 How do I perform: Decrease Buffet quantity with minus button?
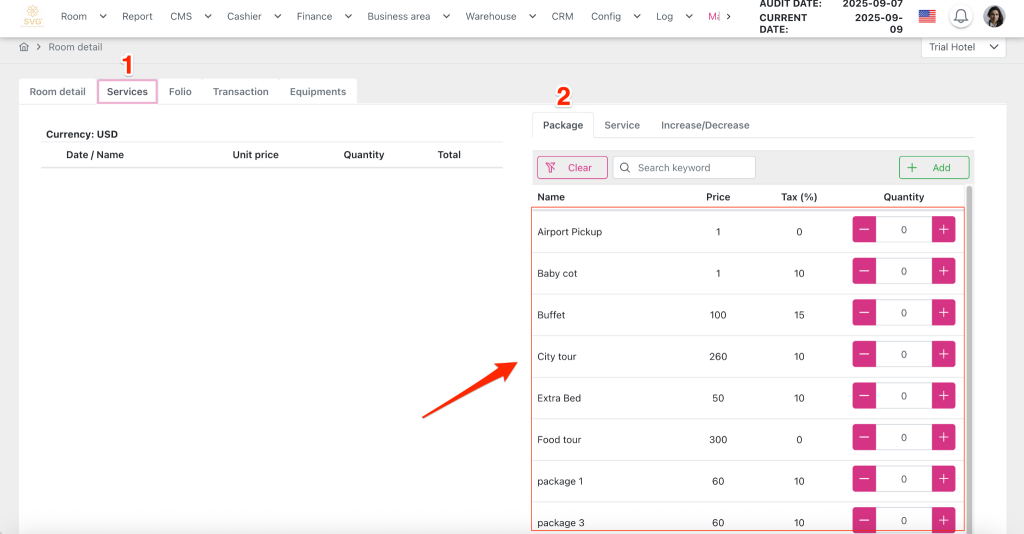tap(864, 313)
